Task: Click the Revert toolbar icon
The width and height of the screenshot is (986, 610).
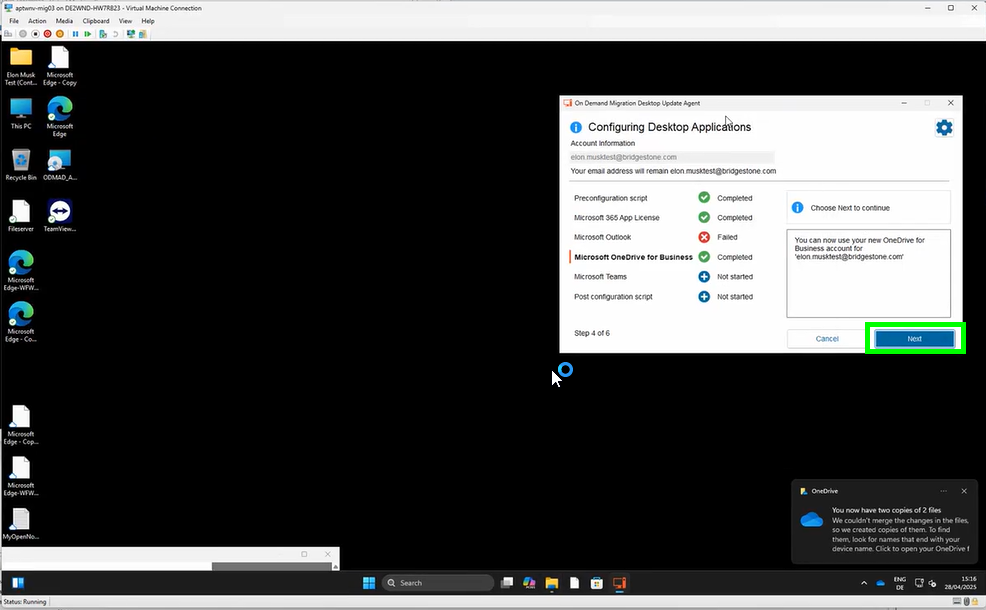Action: 115,34
